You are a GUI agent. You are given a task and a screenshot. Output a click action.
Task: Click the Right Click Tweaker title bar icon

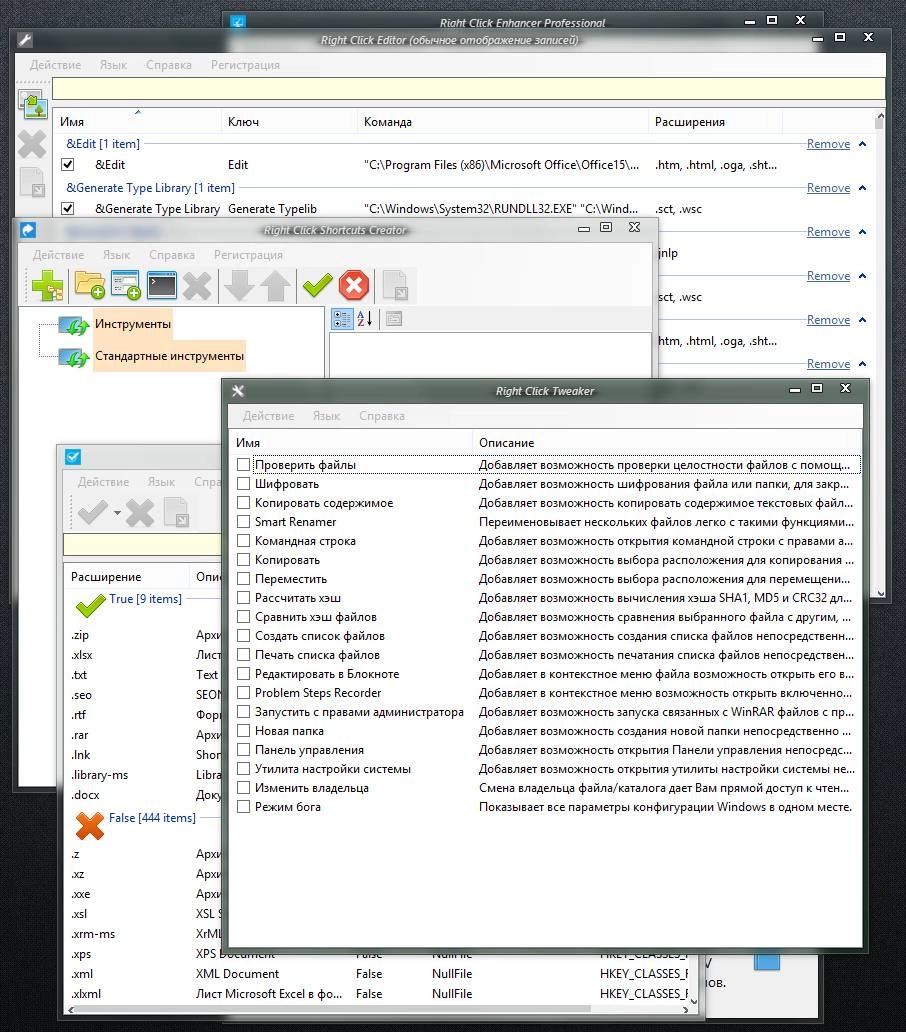pos(238,391)
